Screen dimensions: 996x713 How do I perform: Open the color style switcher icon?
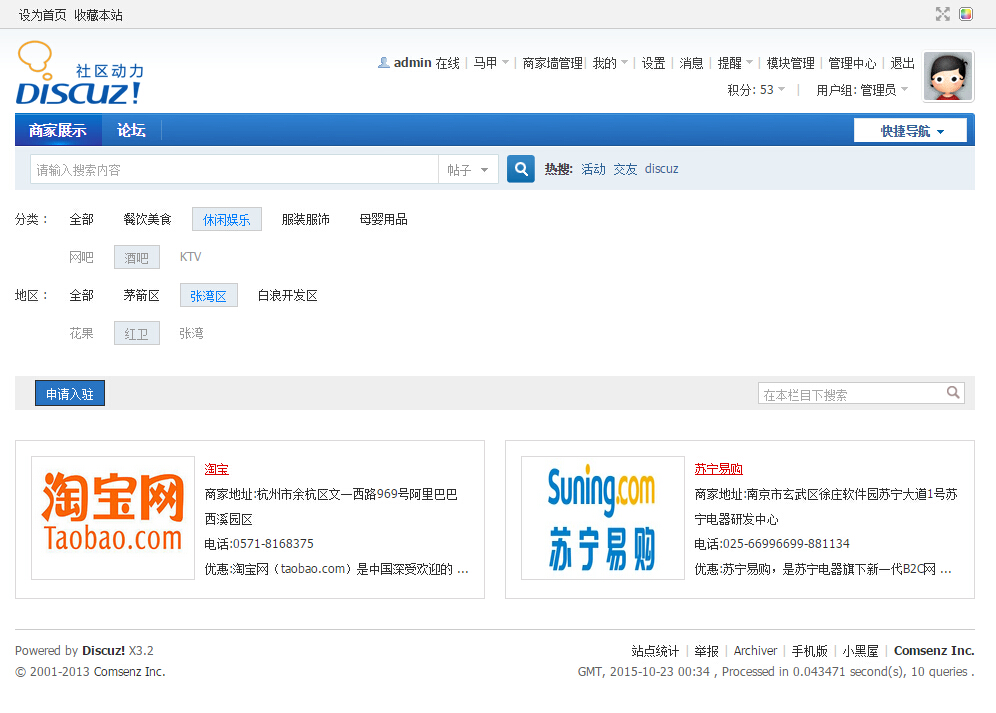point(966,14)
